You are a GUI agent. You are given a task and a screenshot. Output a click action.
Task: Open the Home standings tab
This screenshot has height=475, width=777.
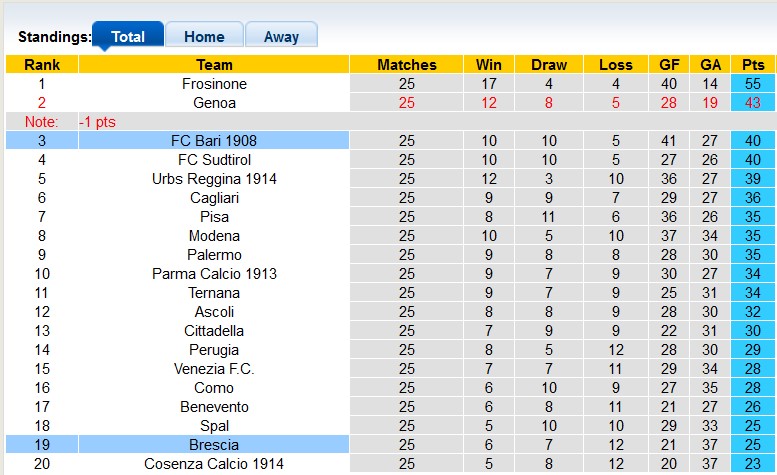point(204,37)
